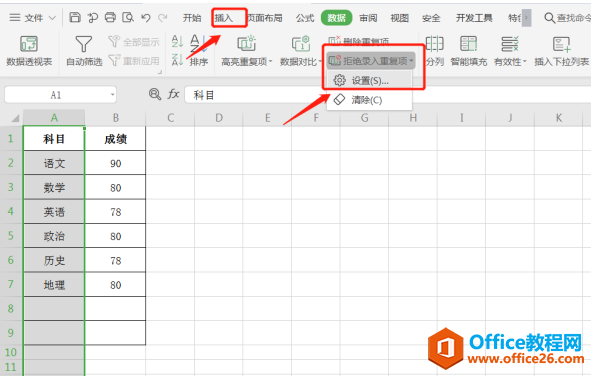Select column A header
The image size is (591, 376).
pyautogui.click(x=54, y=118)
